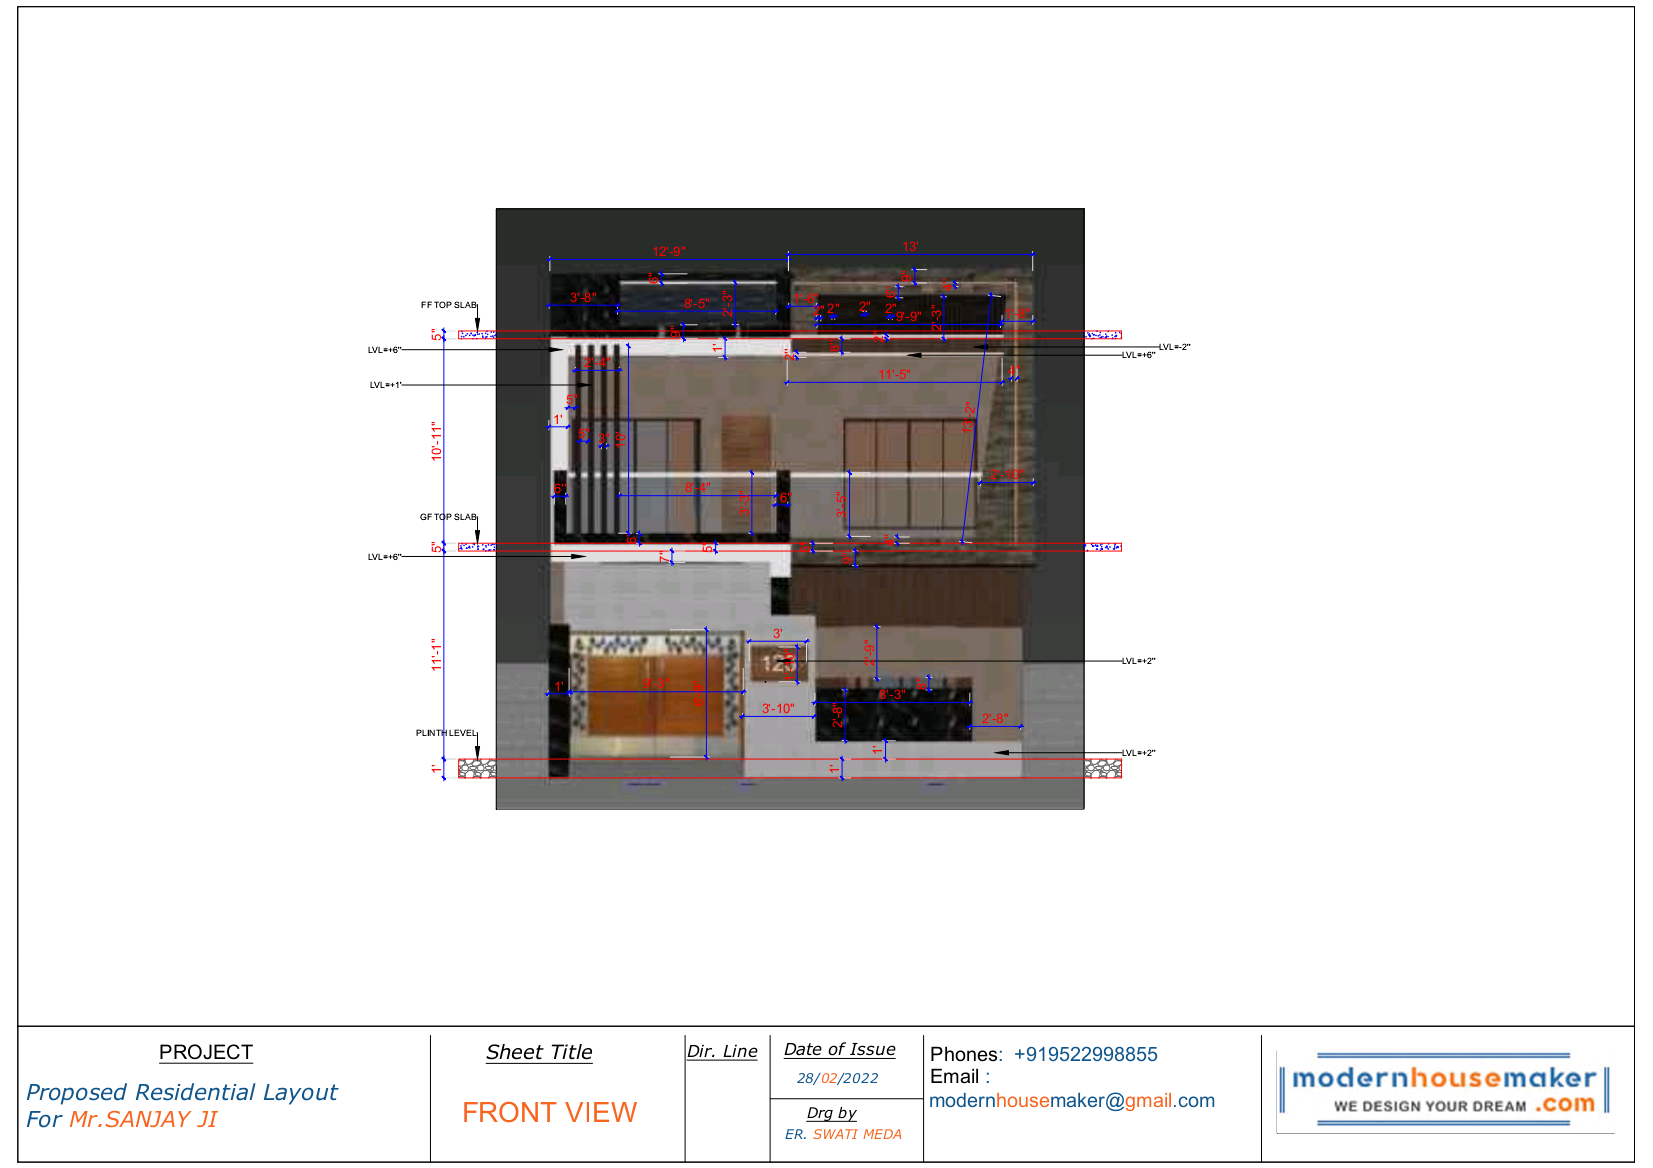Click the 'Drg by' label
Viewport: 1653px width, 1168px height.
832,1112
